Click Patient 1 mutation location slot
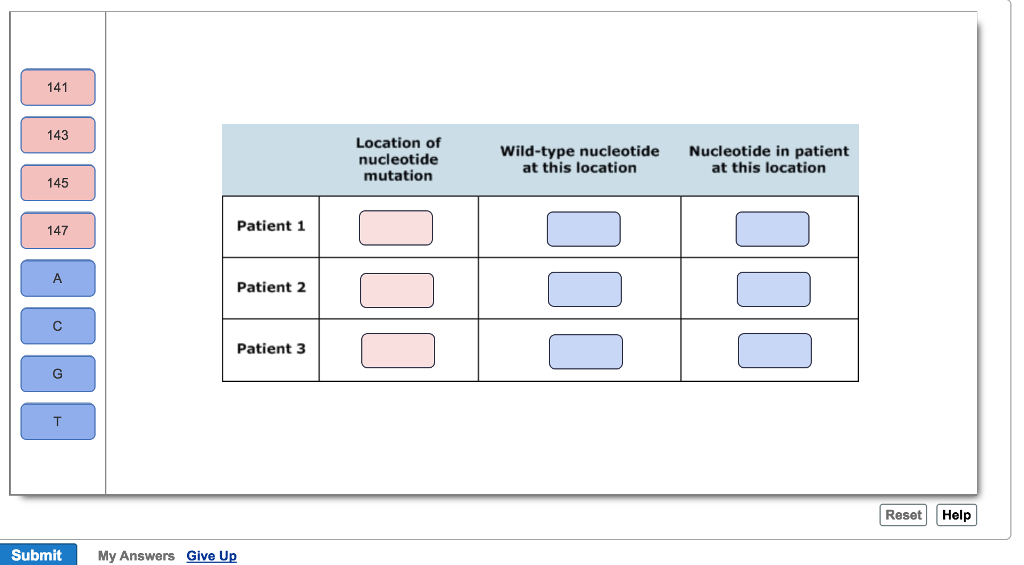 tap(396, 228)
